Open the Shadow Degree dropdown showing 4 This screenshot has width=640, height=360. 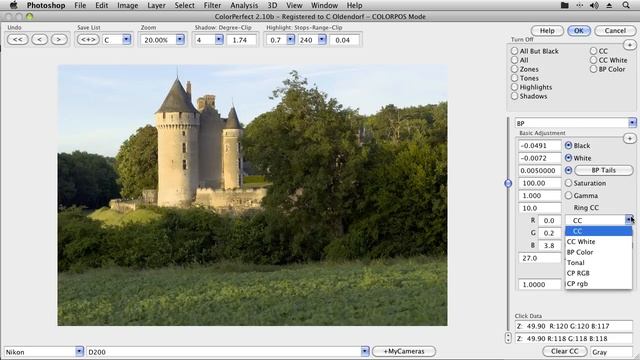click(x=219, y=40)
